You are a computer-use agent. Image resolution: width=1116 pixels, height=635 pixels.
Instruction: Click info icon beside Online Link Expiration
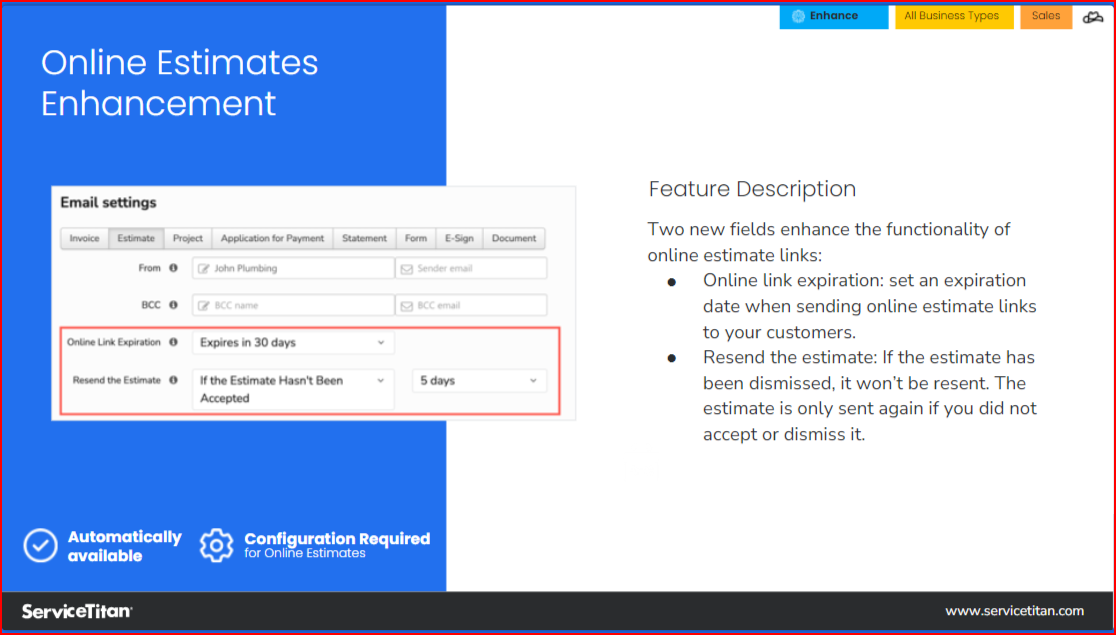tap(173, 342)
